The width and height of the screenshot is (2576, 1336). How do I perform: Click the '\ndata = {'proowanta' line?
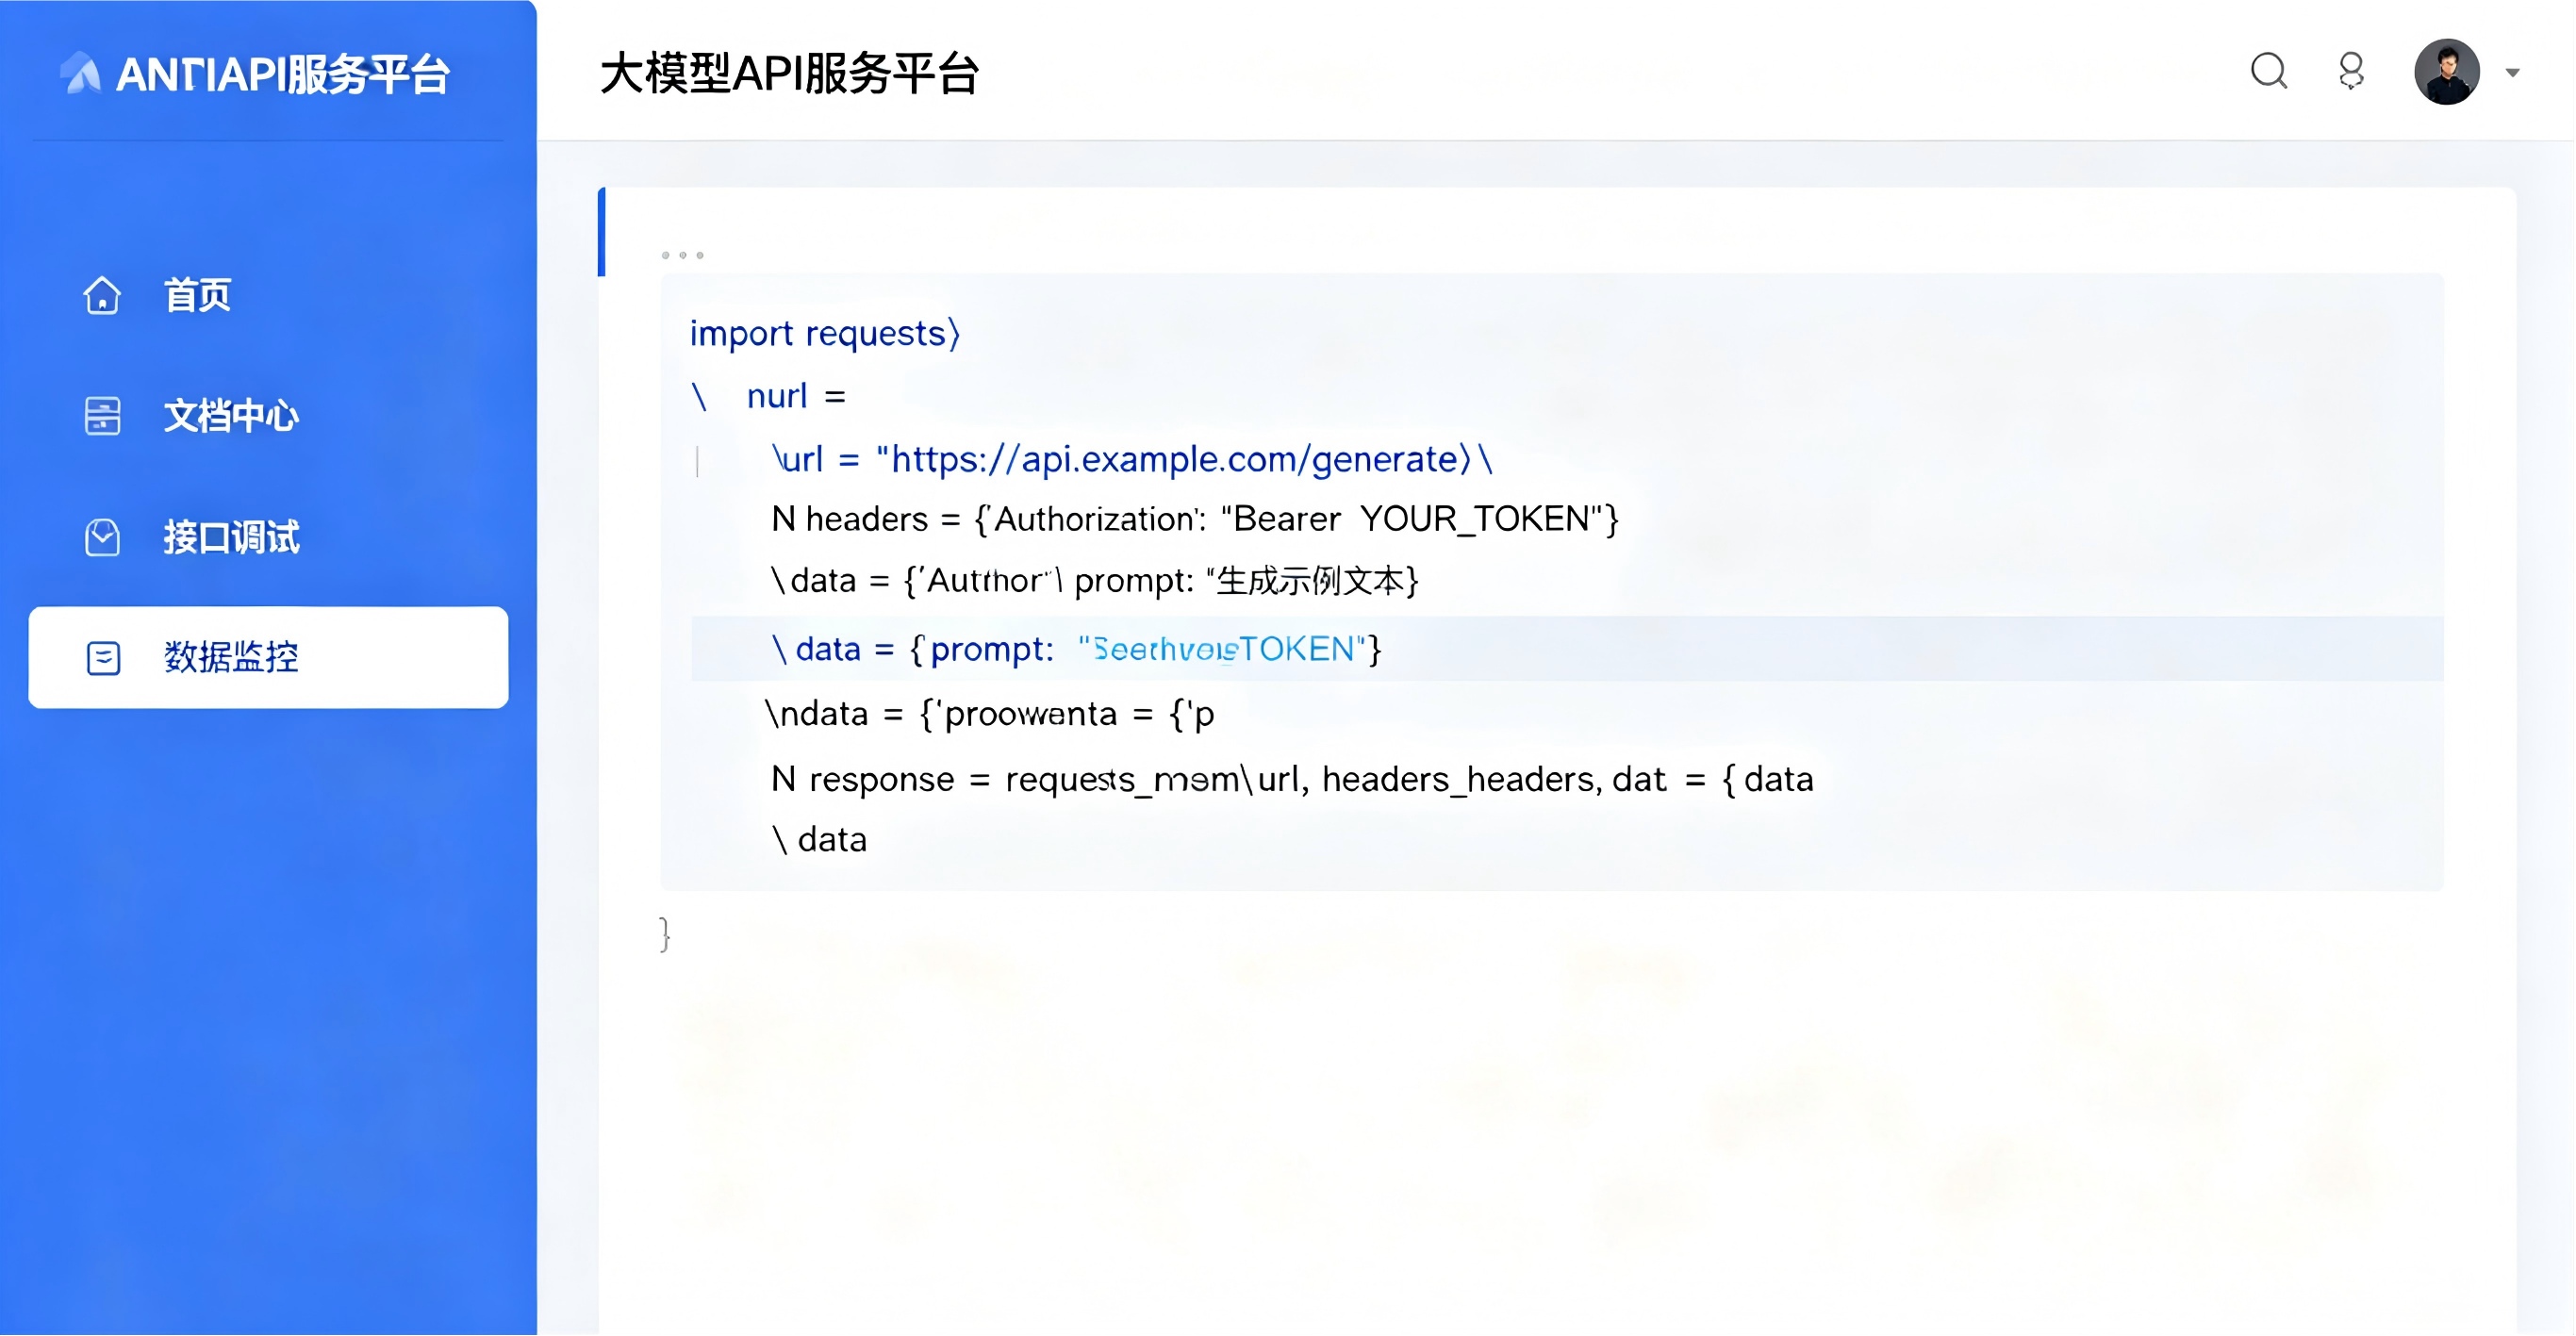tap(990, 714)
